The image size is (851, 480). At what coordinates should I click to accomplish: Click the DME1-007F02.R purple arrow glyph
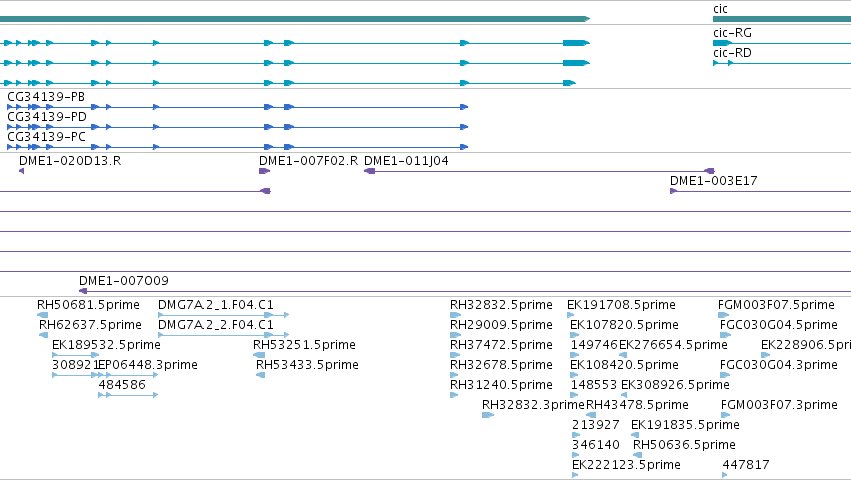pyautogui.click(x=264, y=171)
